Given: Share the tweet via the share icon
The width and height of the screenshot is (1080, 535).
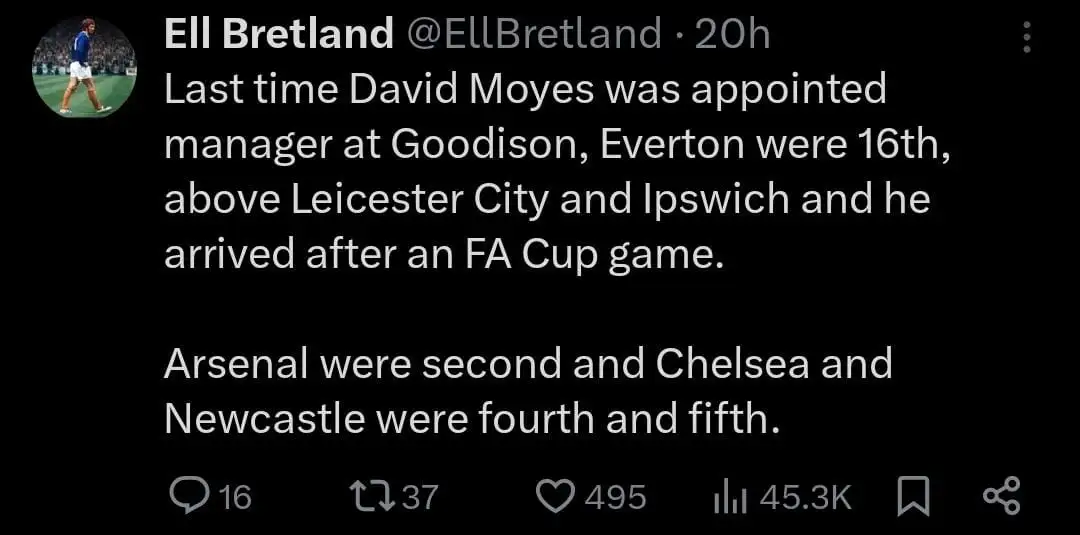Looking at the screenshot, I should pos(1001,496).
